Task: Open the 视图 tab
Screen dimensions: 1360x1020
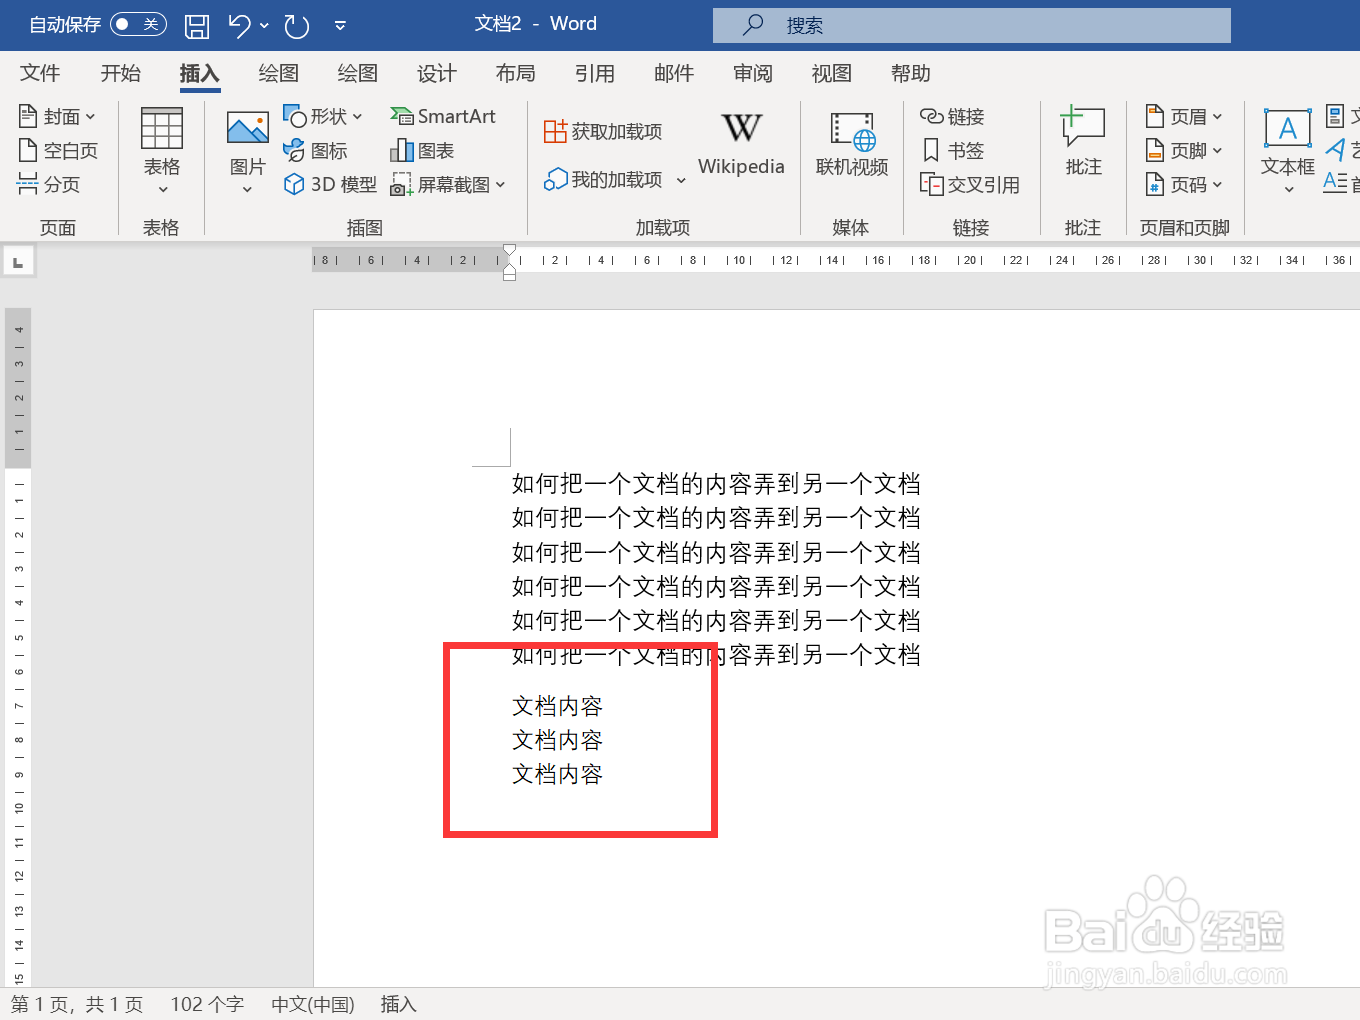Action: point(831,73)
